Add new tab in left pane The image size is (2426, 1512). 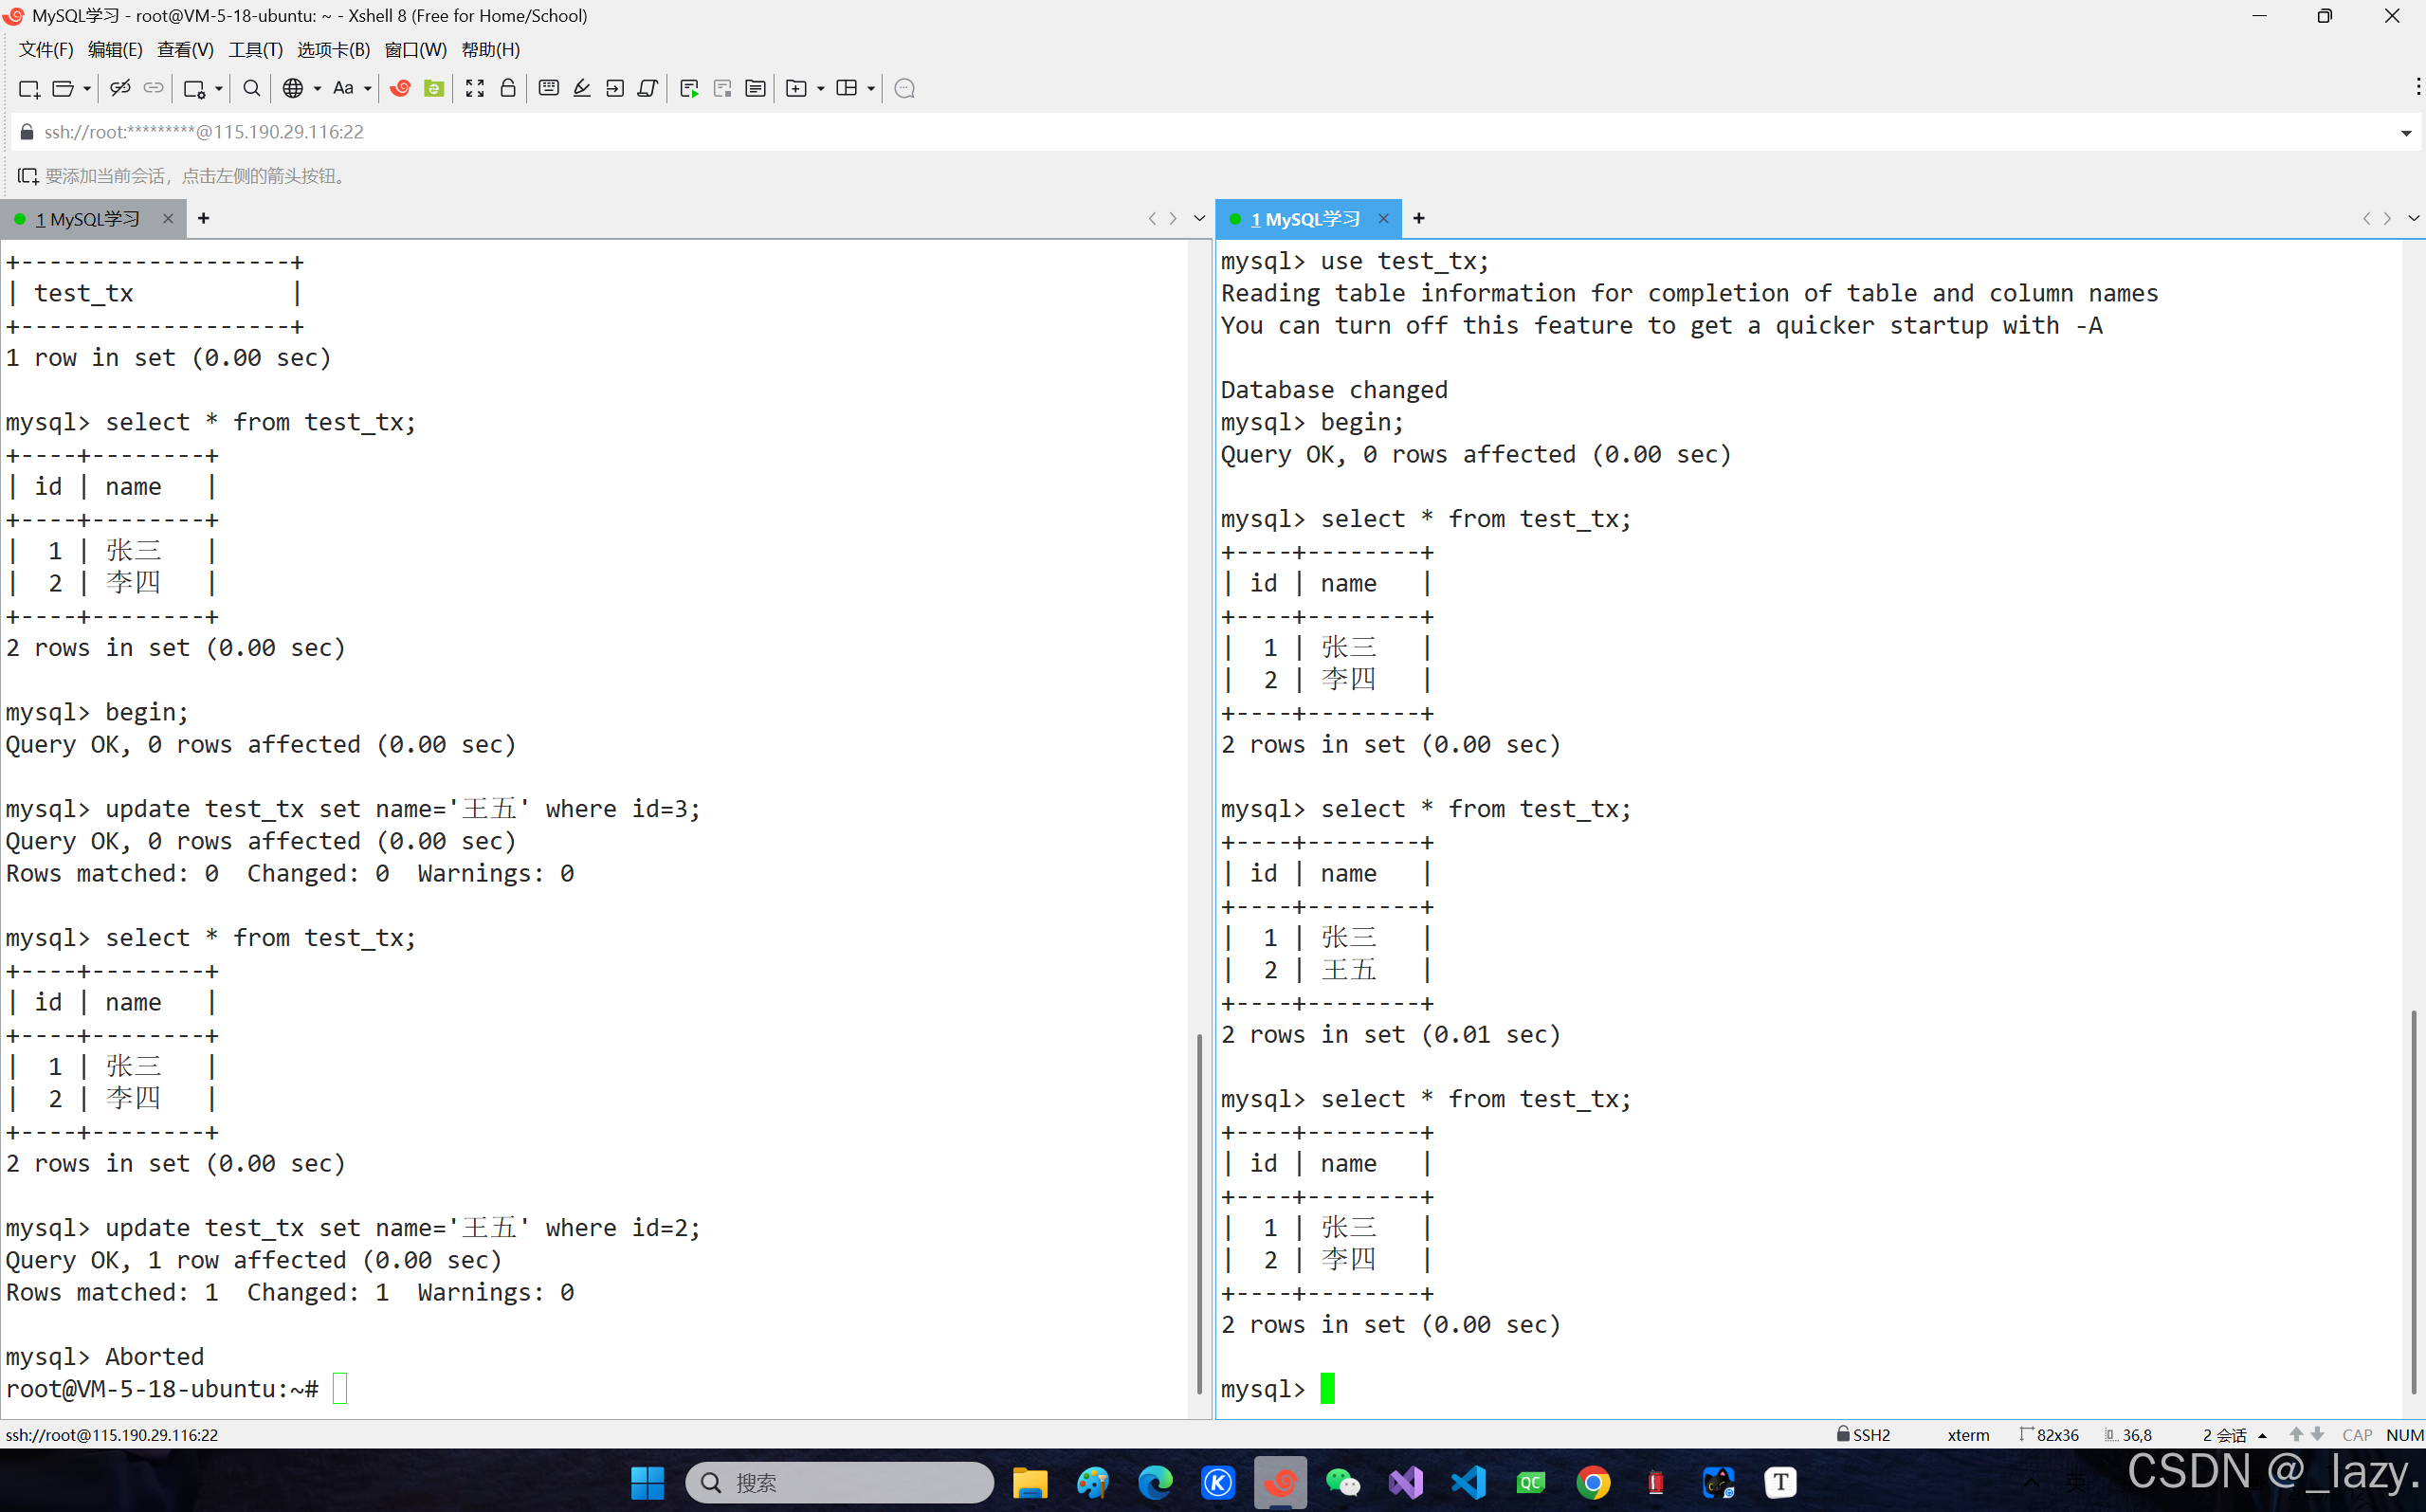[204, 218]
